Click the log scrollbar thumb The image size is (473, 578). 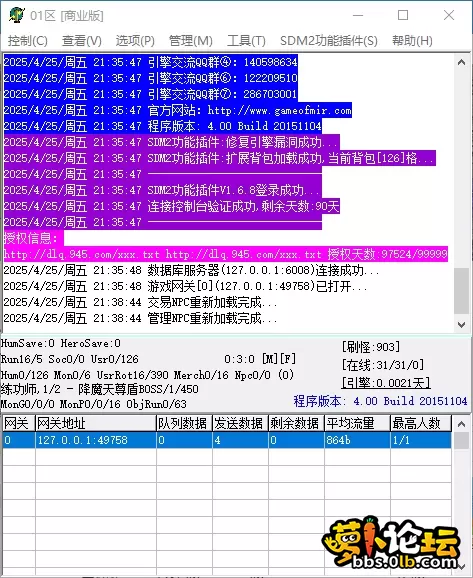461,290
